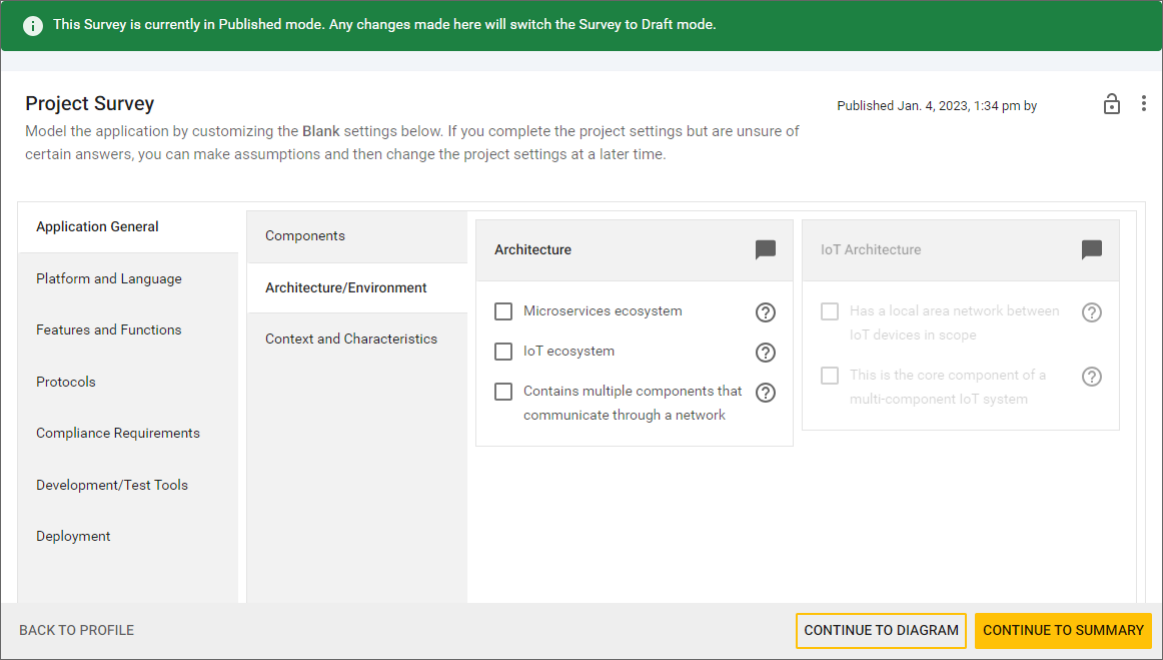Viewport: 1163px width, 660px height.
Task: Click the Continue to Summary button
Action: click(x=1063, y=631)
